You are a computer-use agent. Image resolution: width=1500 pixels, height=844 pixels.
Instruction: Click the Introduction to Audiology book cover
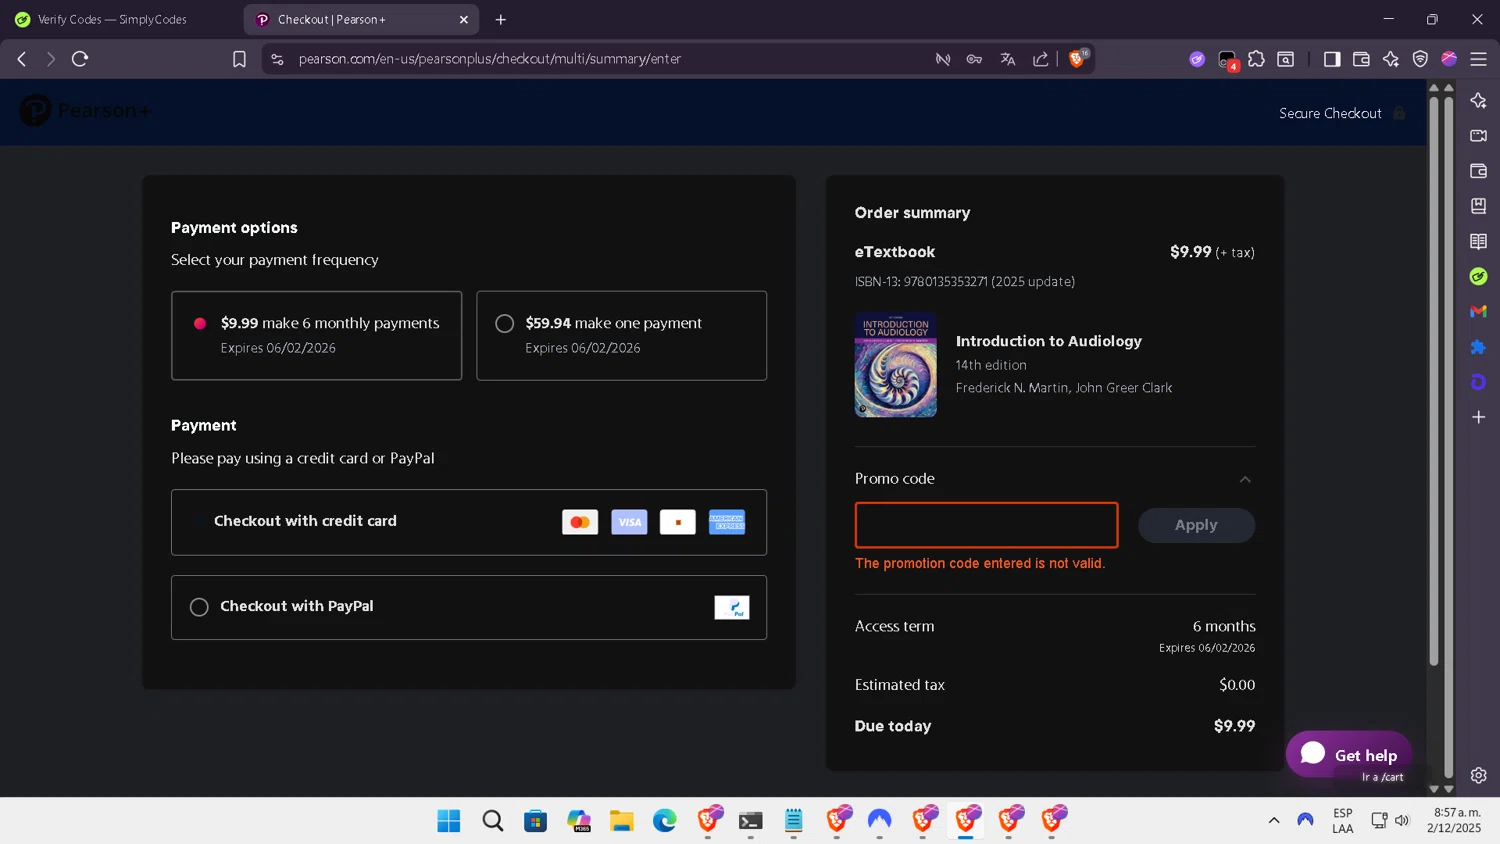895,365
